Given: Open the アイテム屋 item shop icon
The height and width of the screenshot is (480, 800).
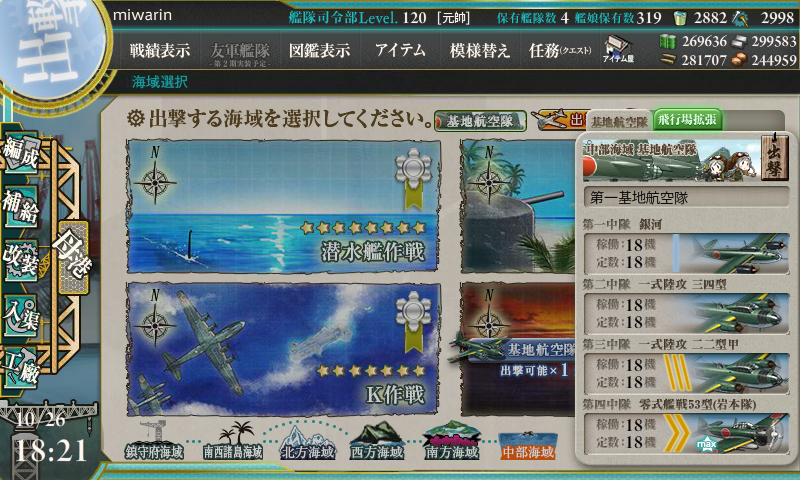Looking at the screenshot, I should tap(618, 49).
